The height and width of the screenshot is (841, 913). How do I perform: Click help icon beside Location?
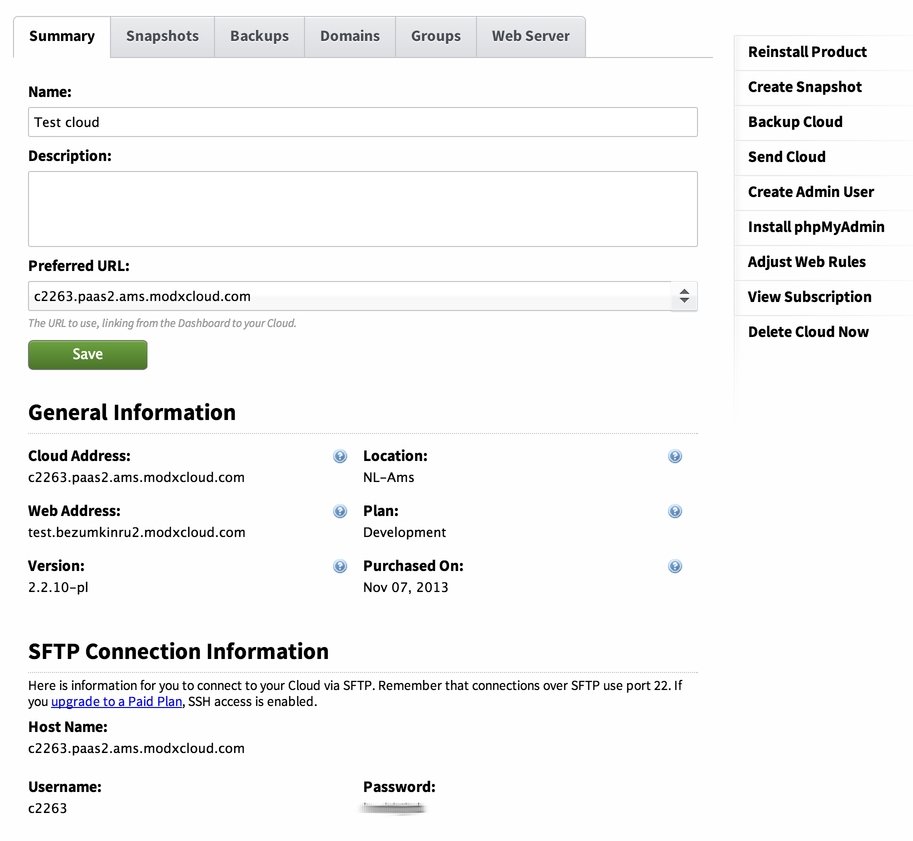675,457
